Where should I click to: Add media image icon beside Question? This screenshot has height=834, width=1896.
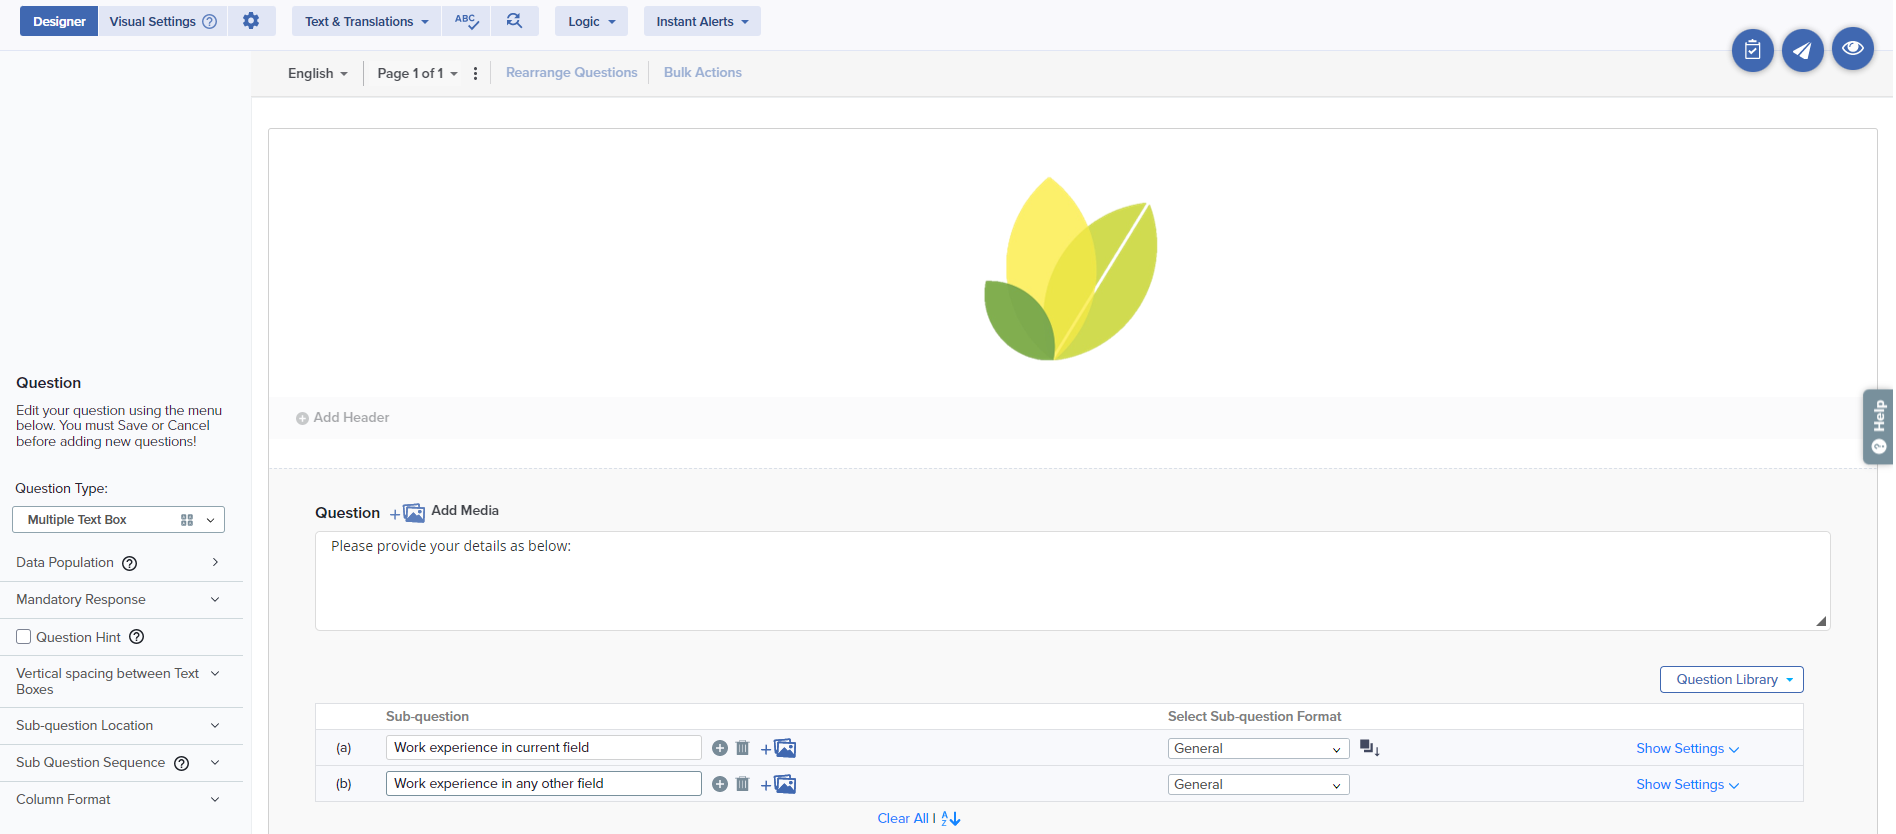click(x=408, y=513)
